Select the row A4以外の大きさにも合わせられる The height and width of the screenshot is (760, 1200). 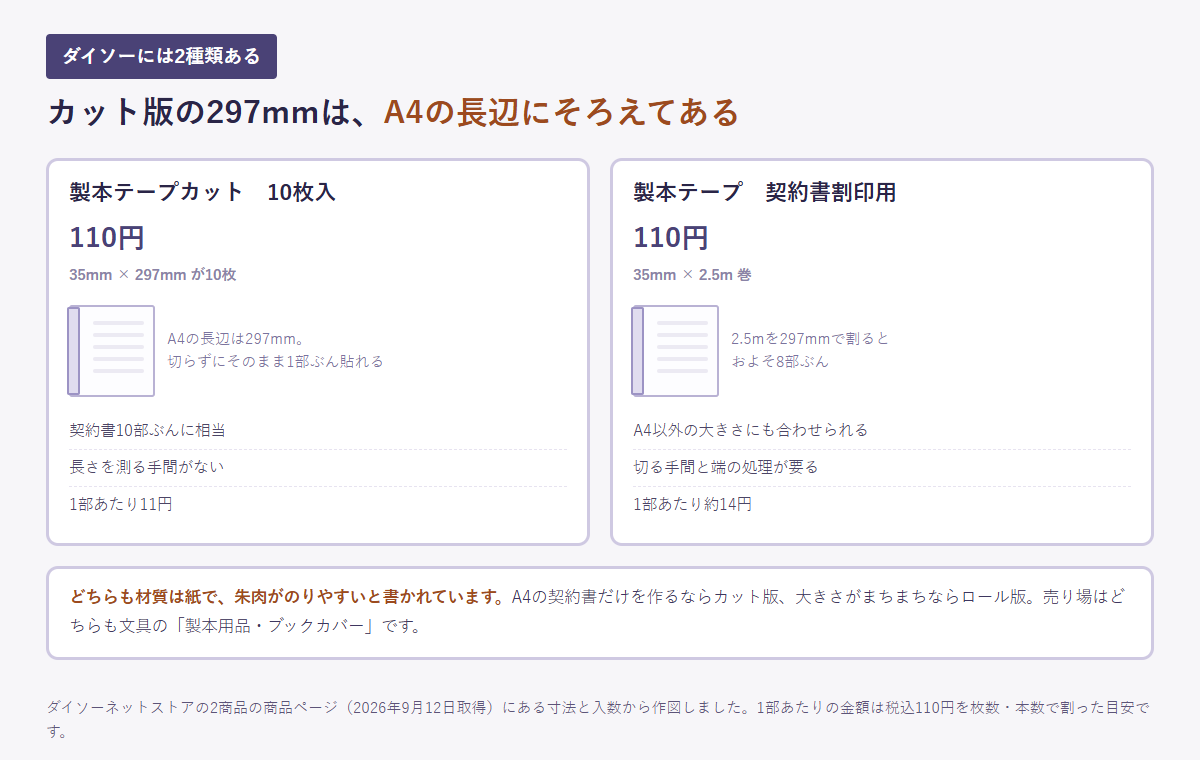point(882,431)
